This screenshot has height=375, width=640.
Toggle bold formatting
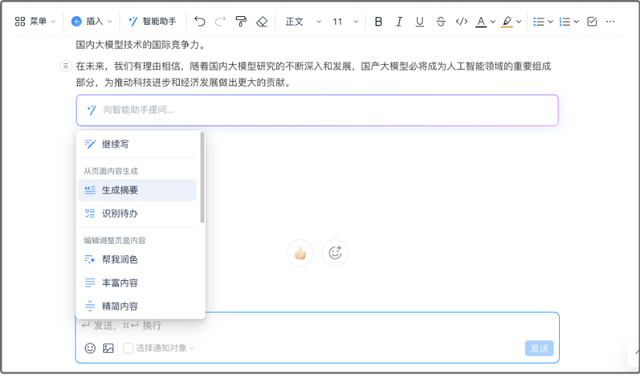click(x=378, y=21)
